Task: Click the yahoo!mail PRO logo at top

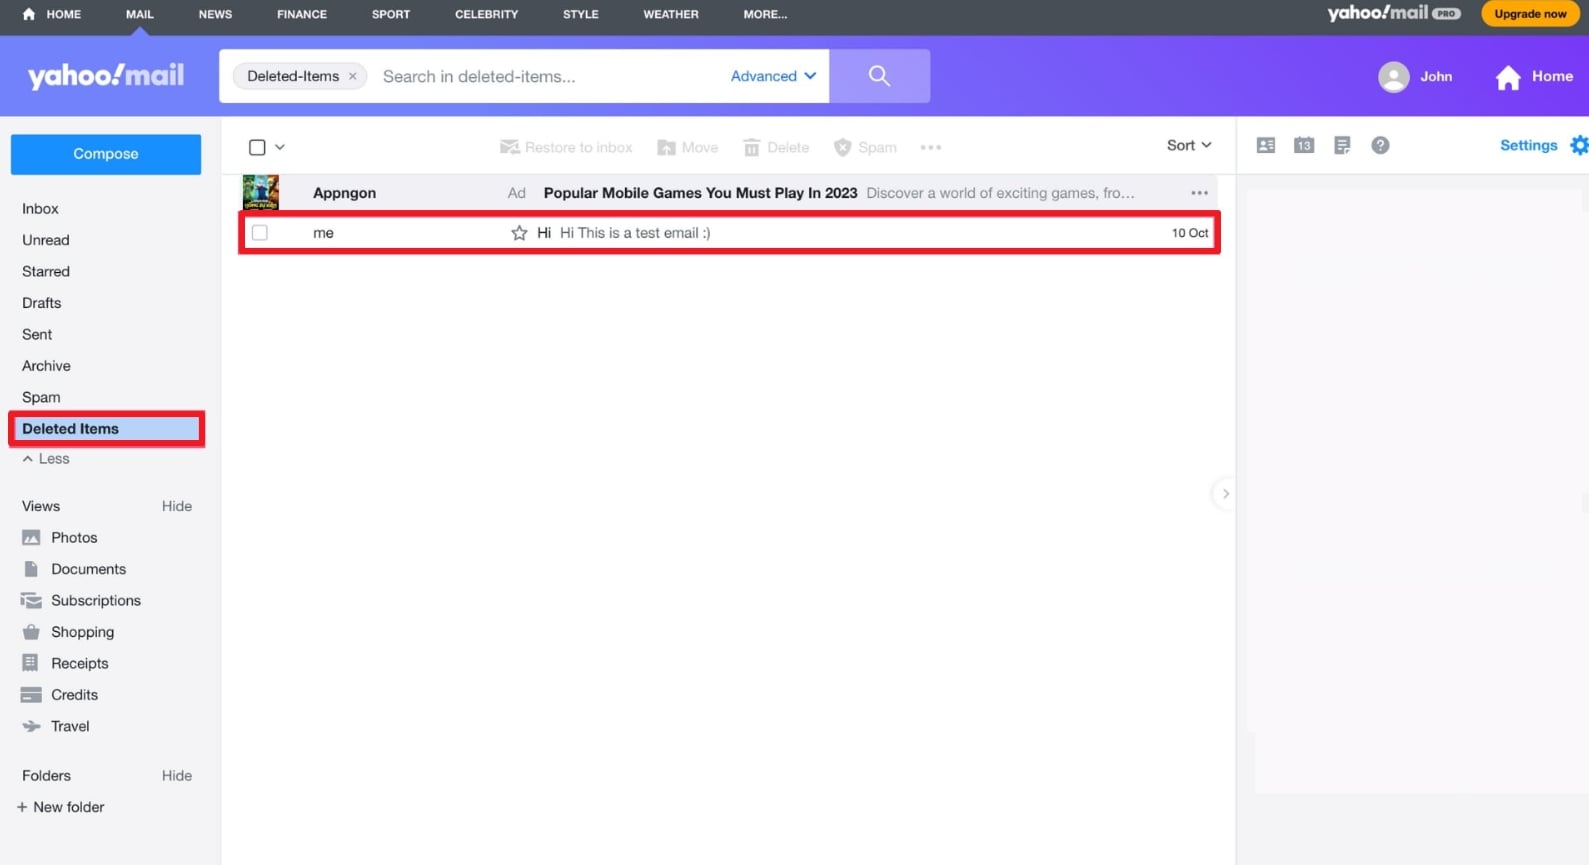Action: 1394,13
